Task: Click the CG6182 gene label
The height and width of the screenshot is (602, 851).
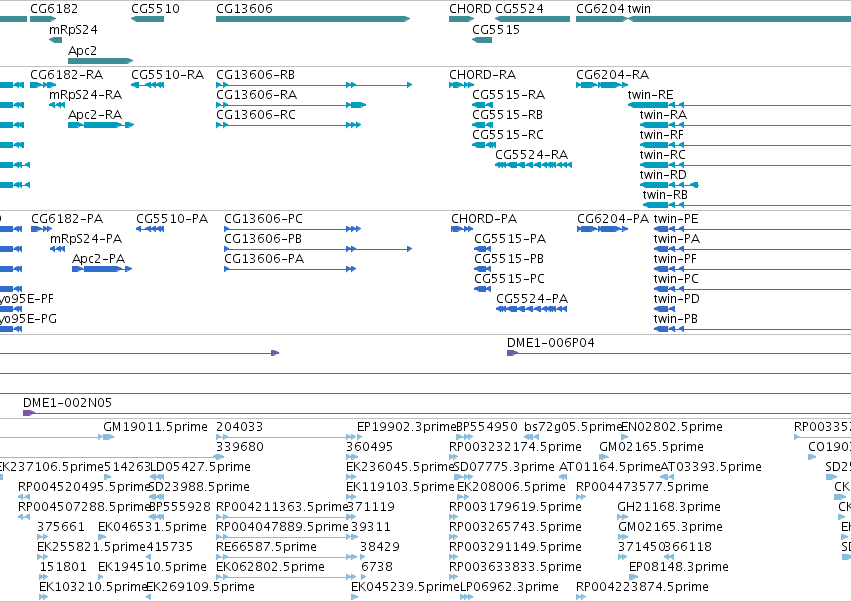Action: (54, 9)
